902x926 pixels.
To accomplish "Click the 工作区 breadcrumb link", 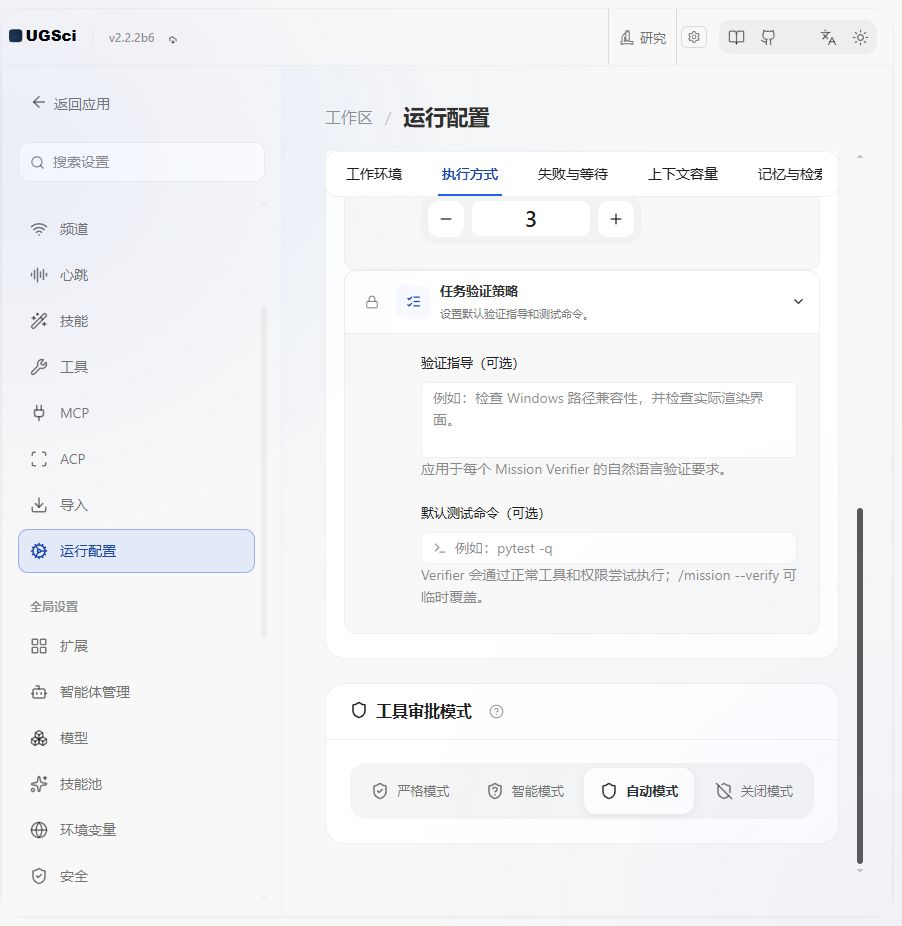I will click(349, 118).
